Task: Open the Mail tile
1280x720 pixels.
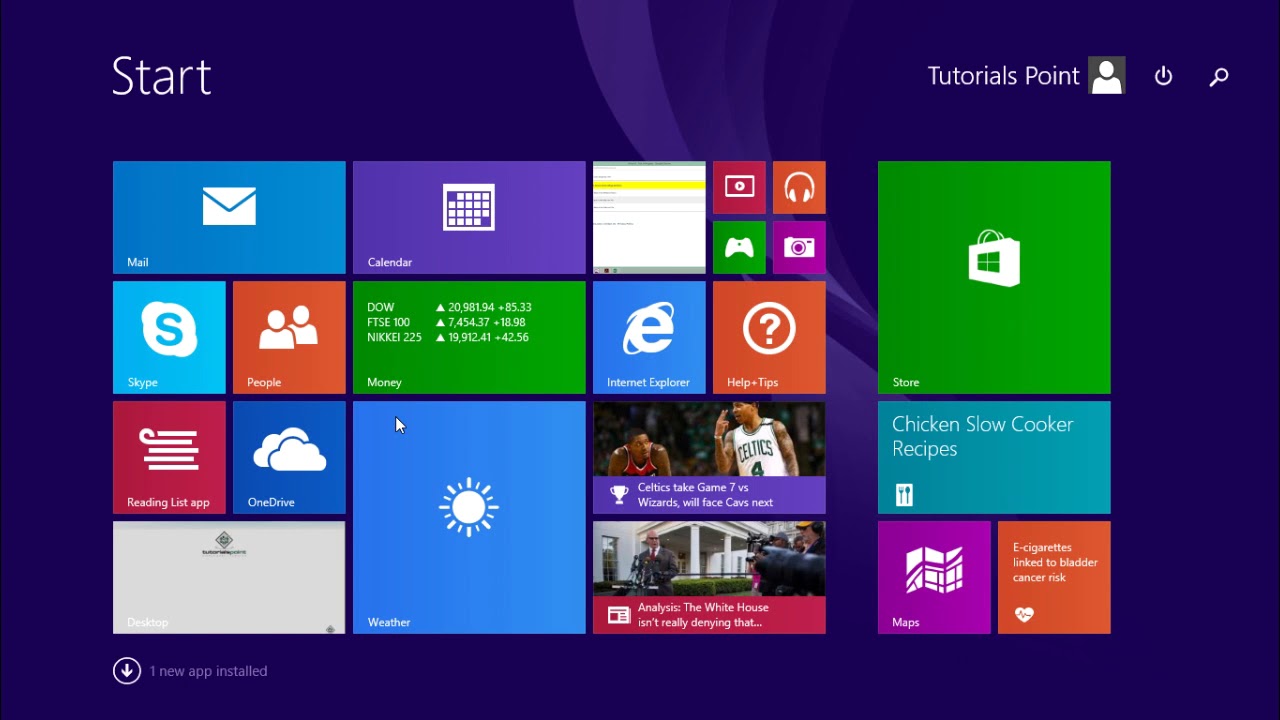Action: (x=229, y=217)
